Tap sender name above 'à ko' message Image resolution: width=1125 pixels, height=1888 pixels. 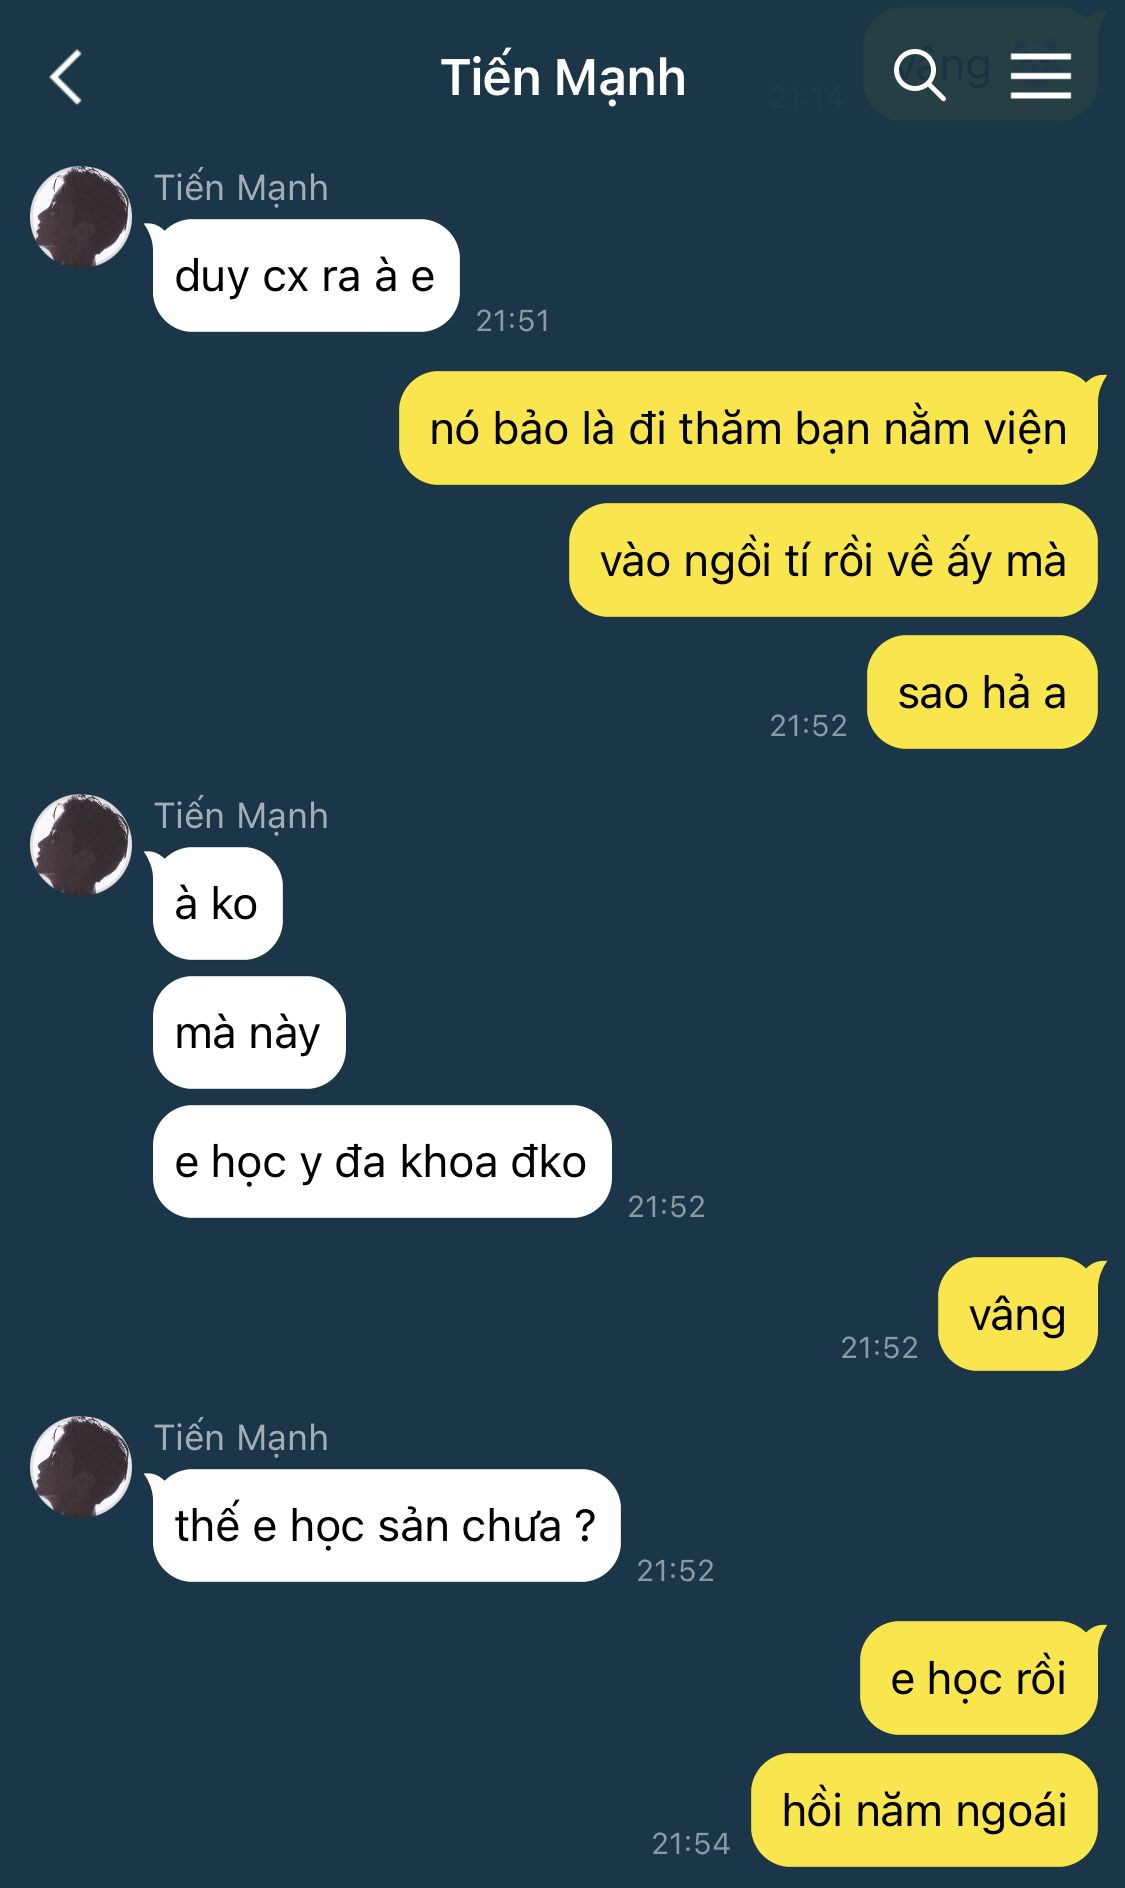[241, 816]
